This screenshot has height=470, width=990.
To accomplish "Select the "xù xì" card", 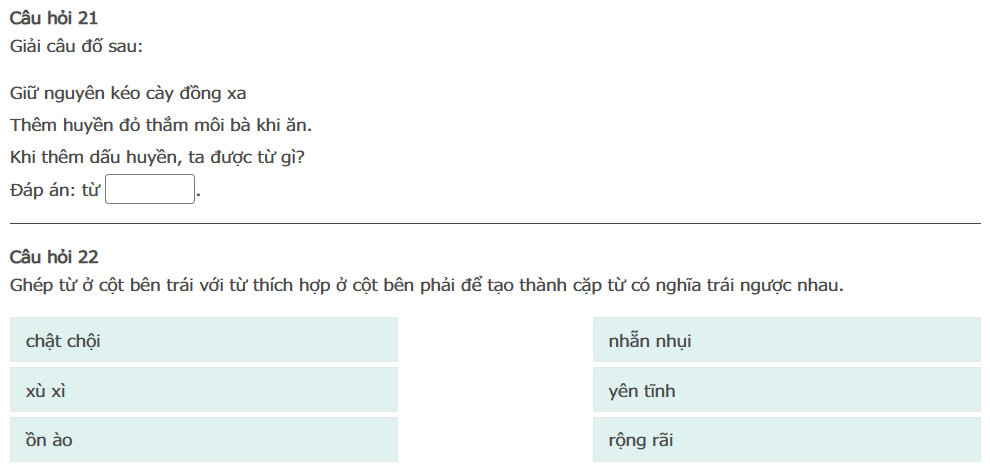I will pos(203,390).
